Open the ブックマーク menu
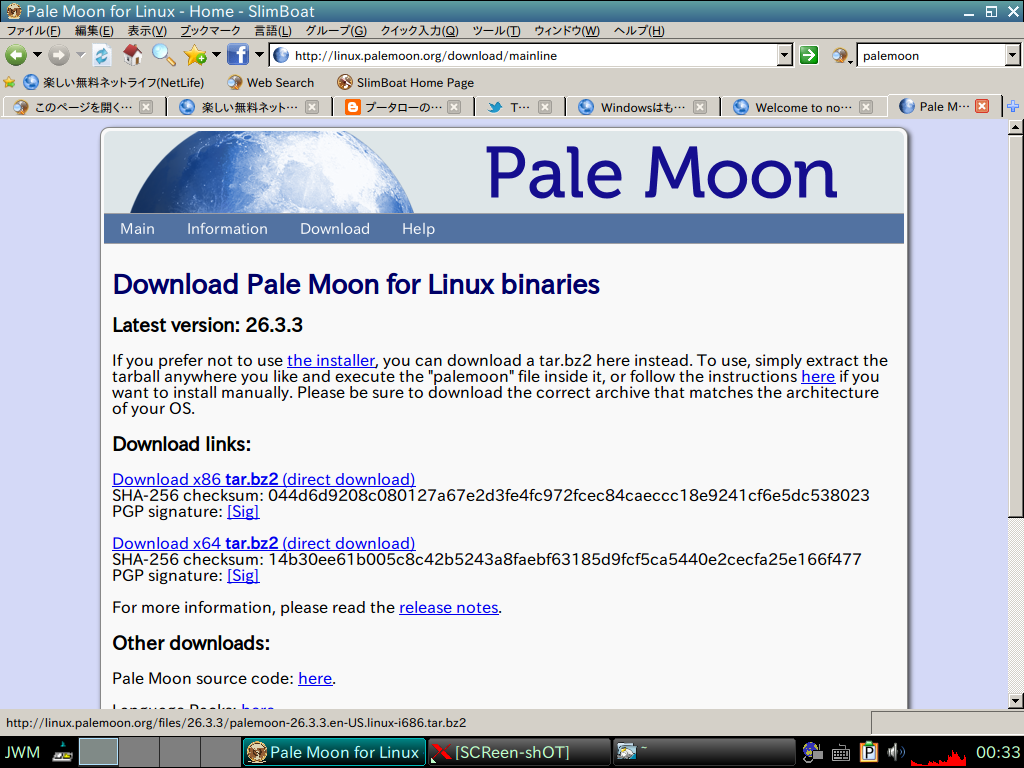This screenshot has height=768, width=1024. point(210,31)
